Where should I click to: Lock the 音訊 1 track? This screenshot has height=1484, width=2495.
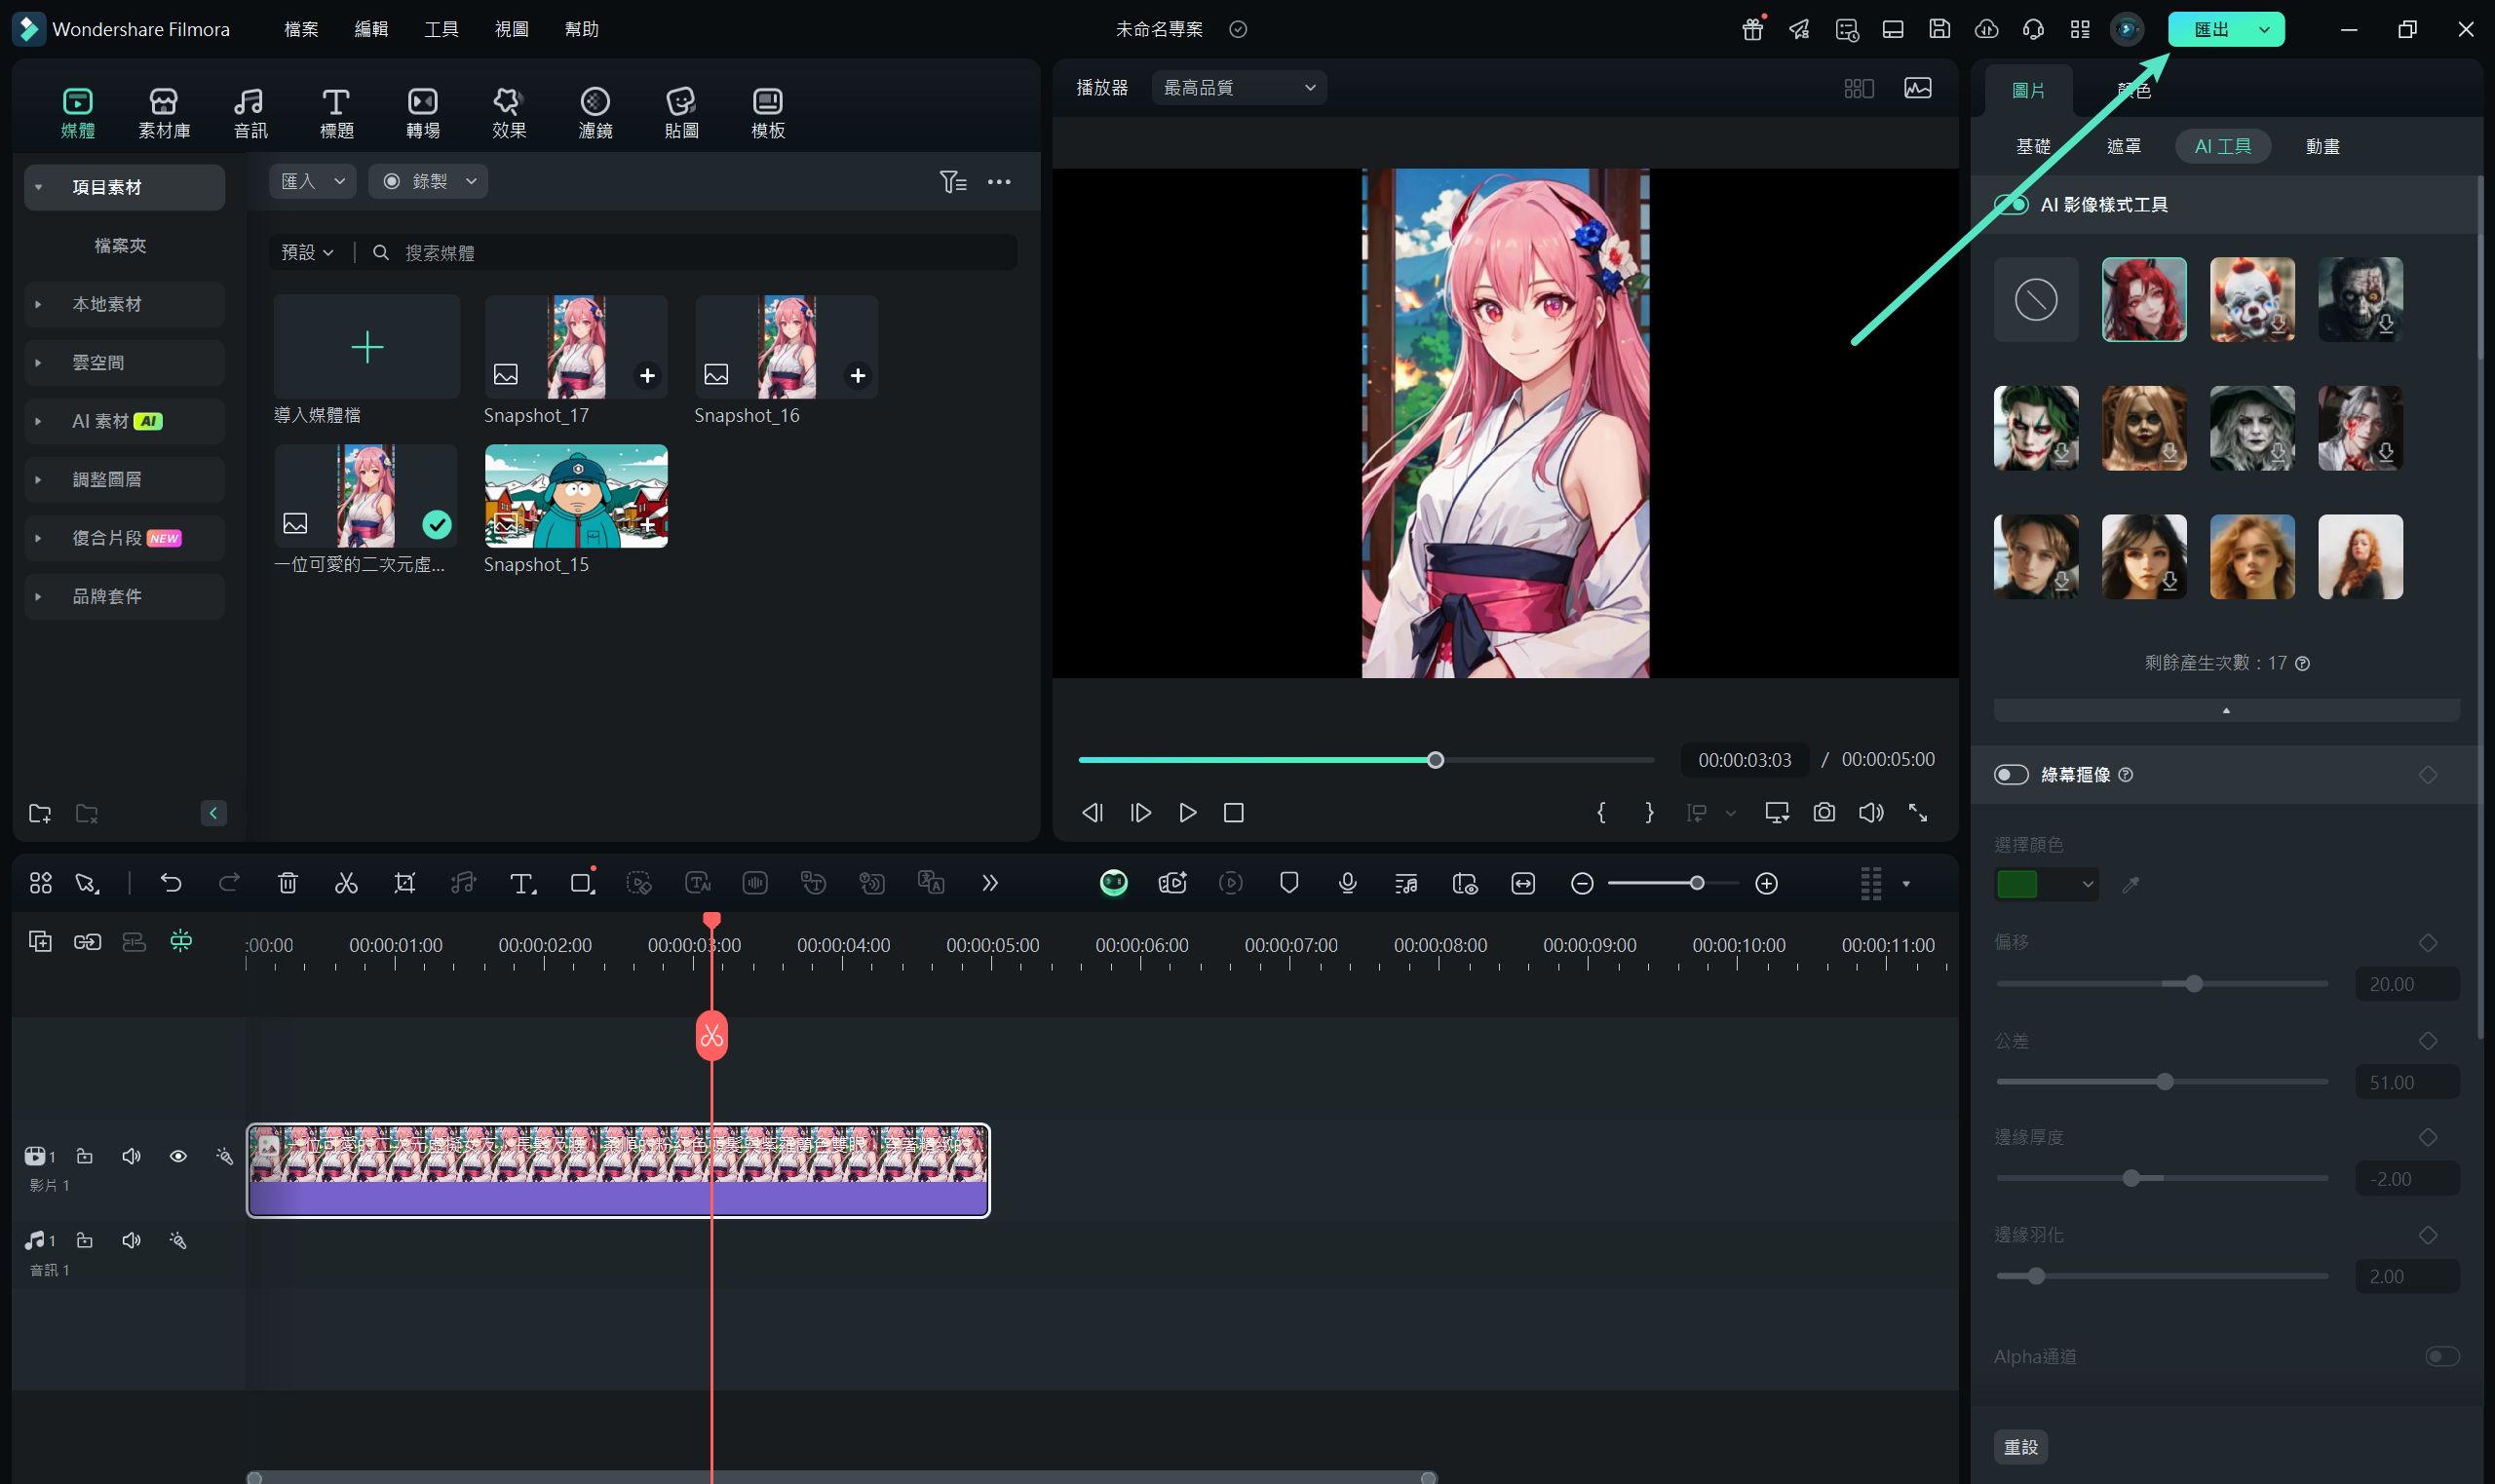85,1240
